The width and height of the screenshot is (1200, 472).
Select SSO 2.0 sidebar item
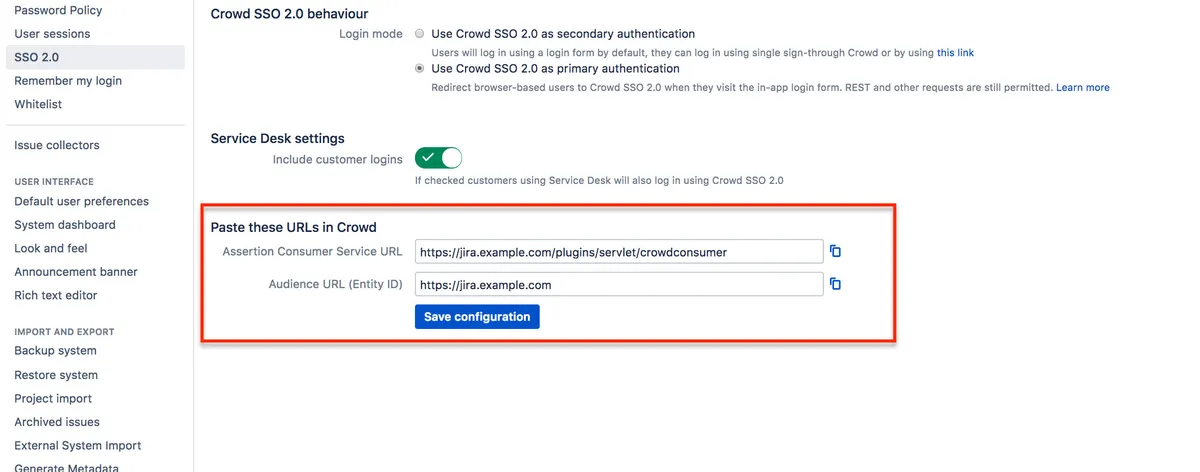(x=37, y=57)
